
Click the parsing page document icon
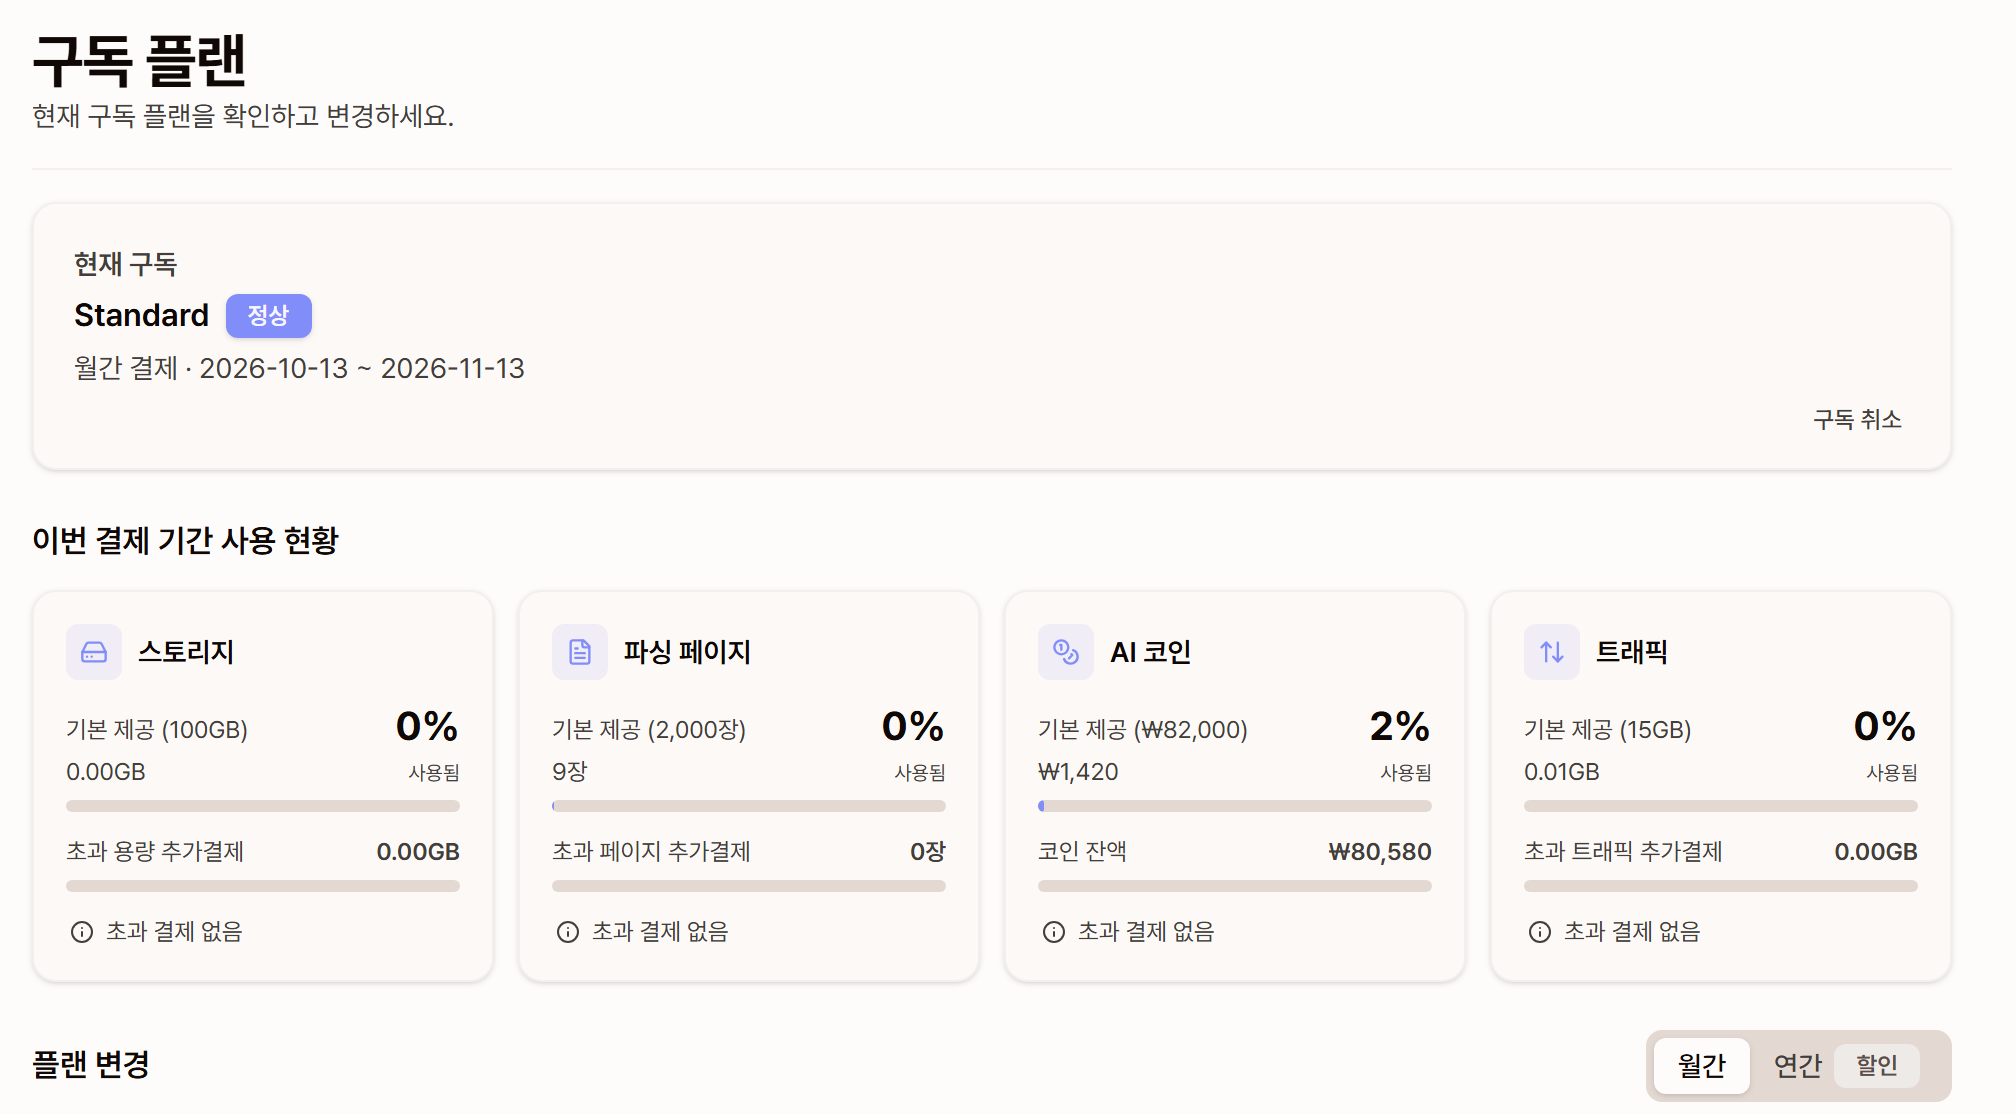[x=580, y=652]
